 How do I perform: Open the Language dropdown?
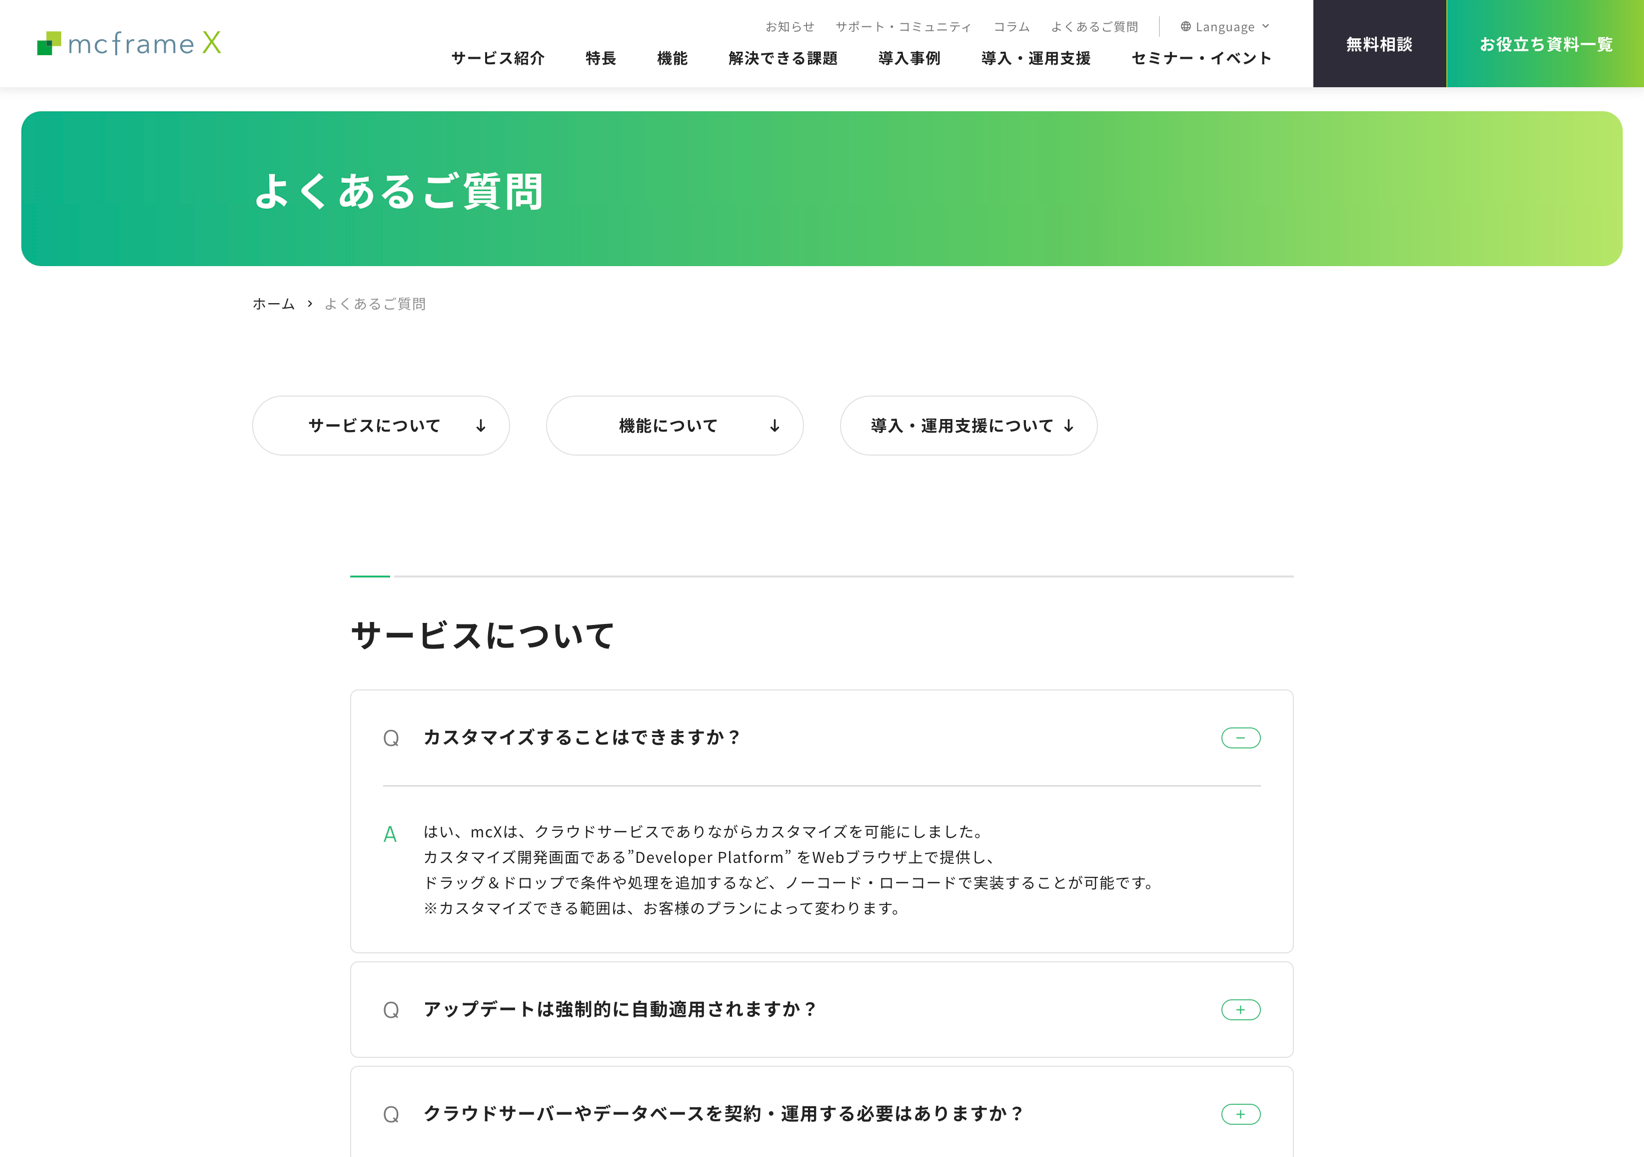(x=1225, y=27)
